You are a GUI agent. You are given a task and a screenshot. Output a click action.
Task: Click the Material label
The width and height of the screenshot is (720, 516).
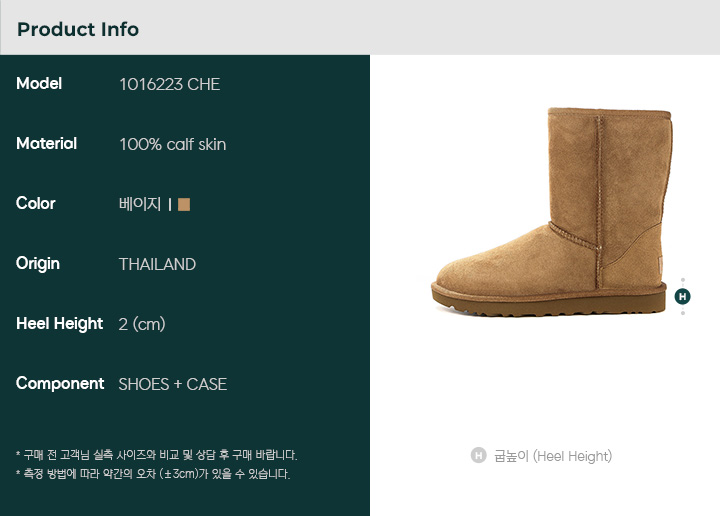click(46, 144)
